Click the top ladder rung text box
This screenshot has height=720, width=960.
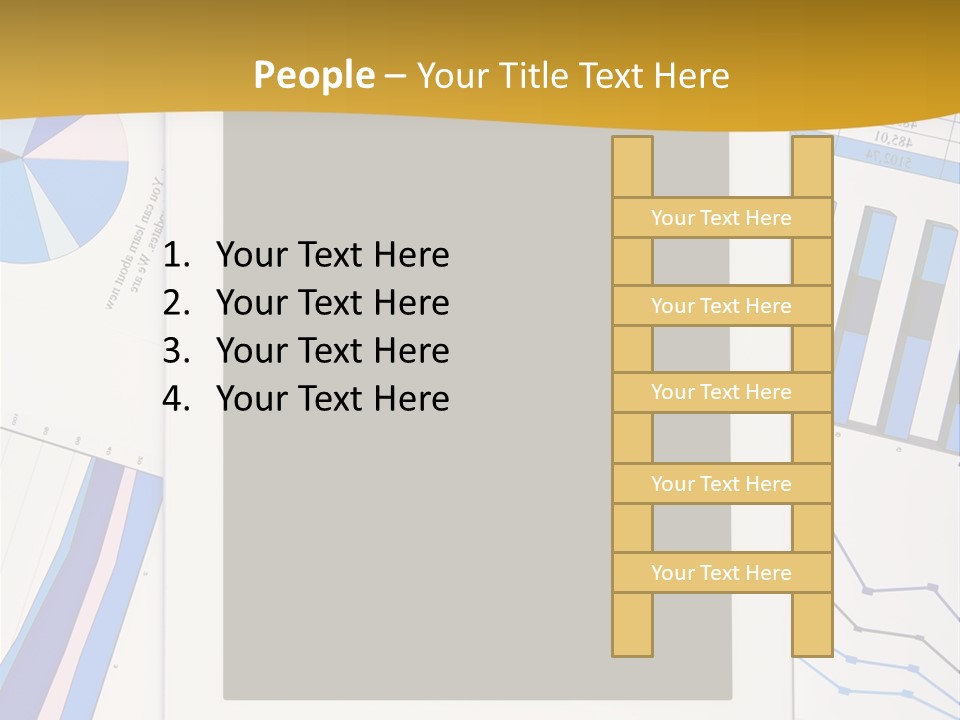721,218
